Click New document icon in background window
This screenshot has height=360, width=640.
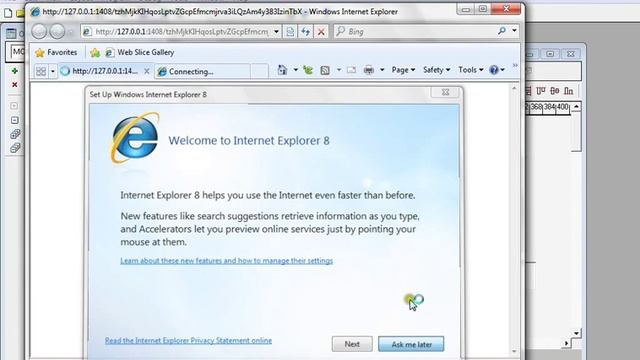(7, 13)
